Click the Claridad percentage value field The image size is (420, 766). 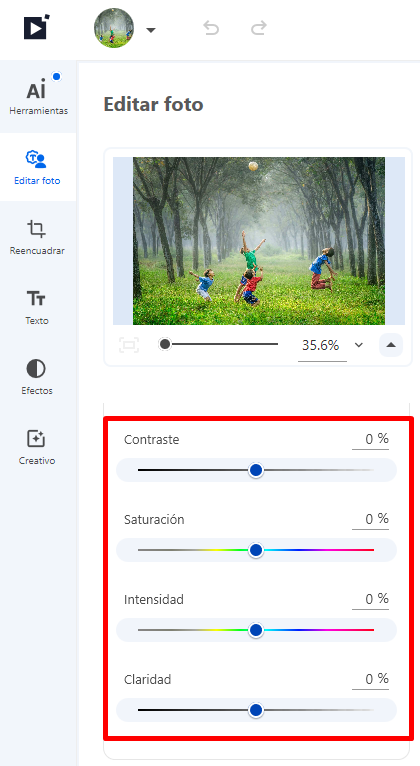371,679
